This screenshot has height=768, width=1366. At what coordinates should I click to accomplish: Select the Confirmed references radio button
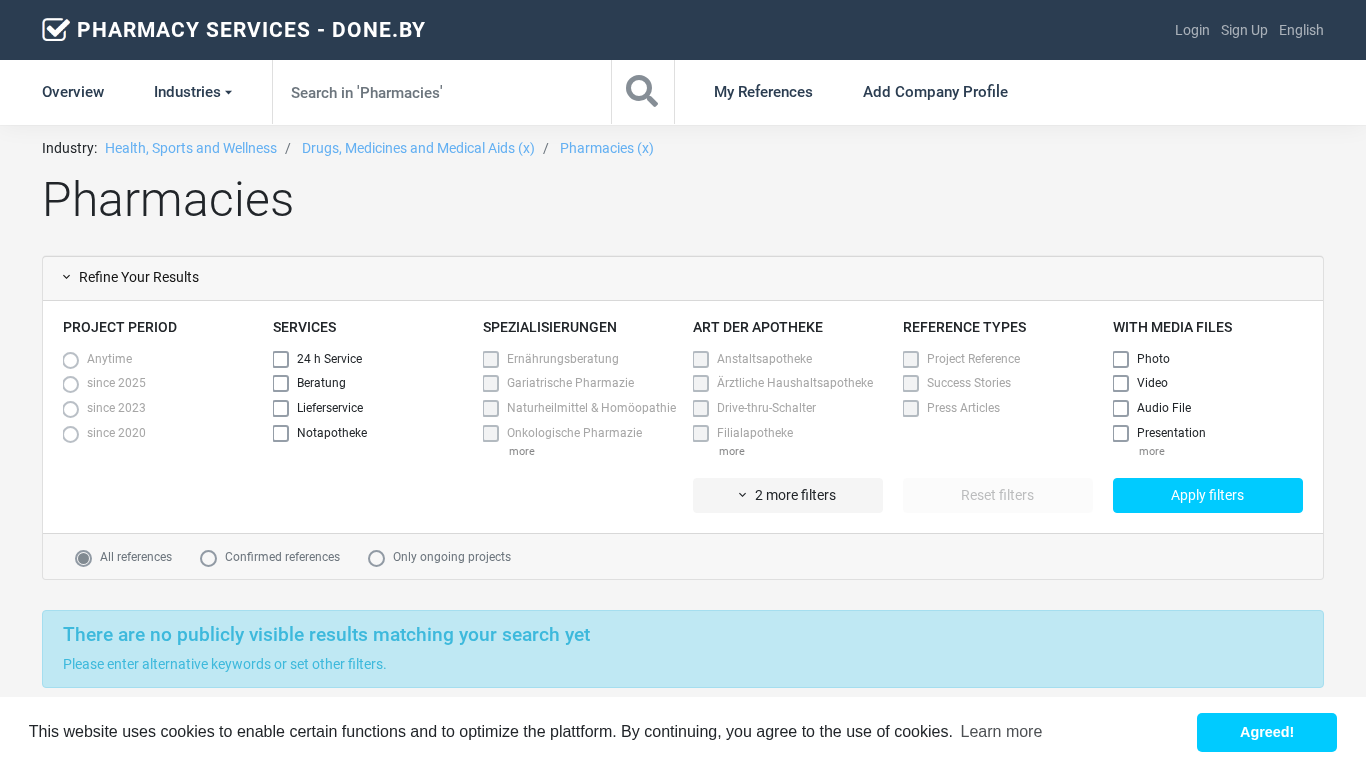tap(209, 558)
